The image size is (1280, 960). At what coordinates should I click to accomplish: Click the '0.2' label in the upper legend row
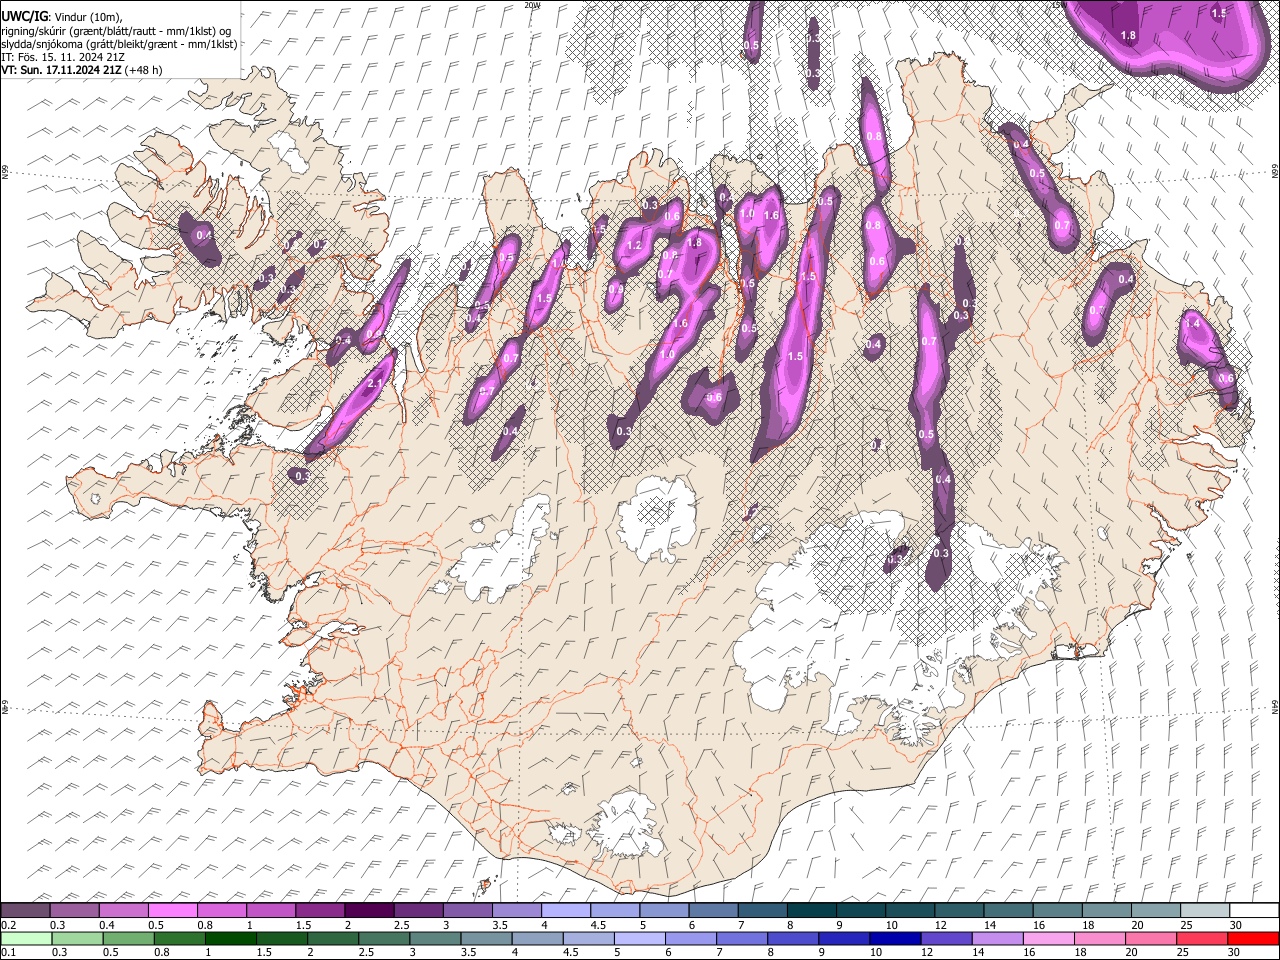coord(8,925)
